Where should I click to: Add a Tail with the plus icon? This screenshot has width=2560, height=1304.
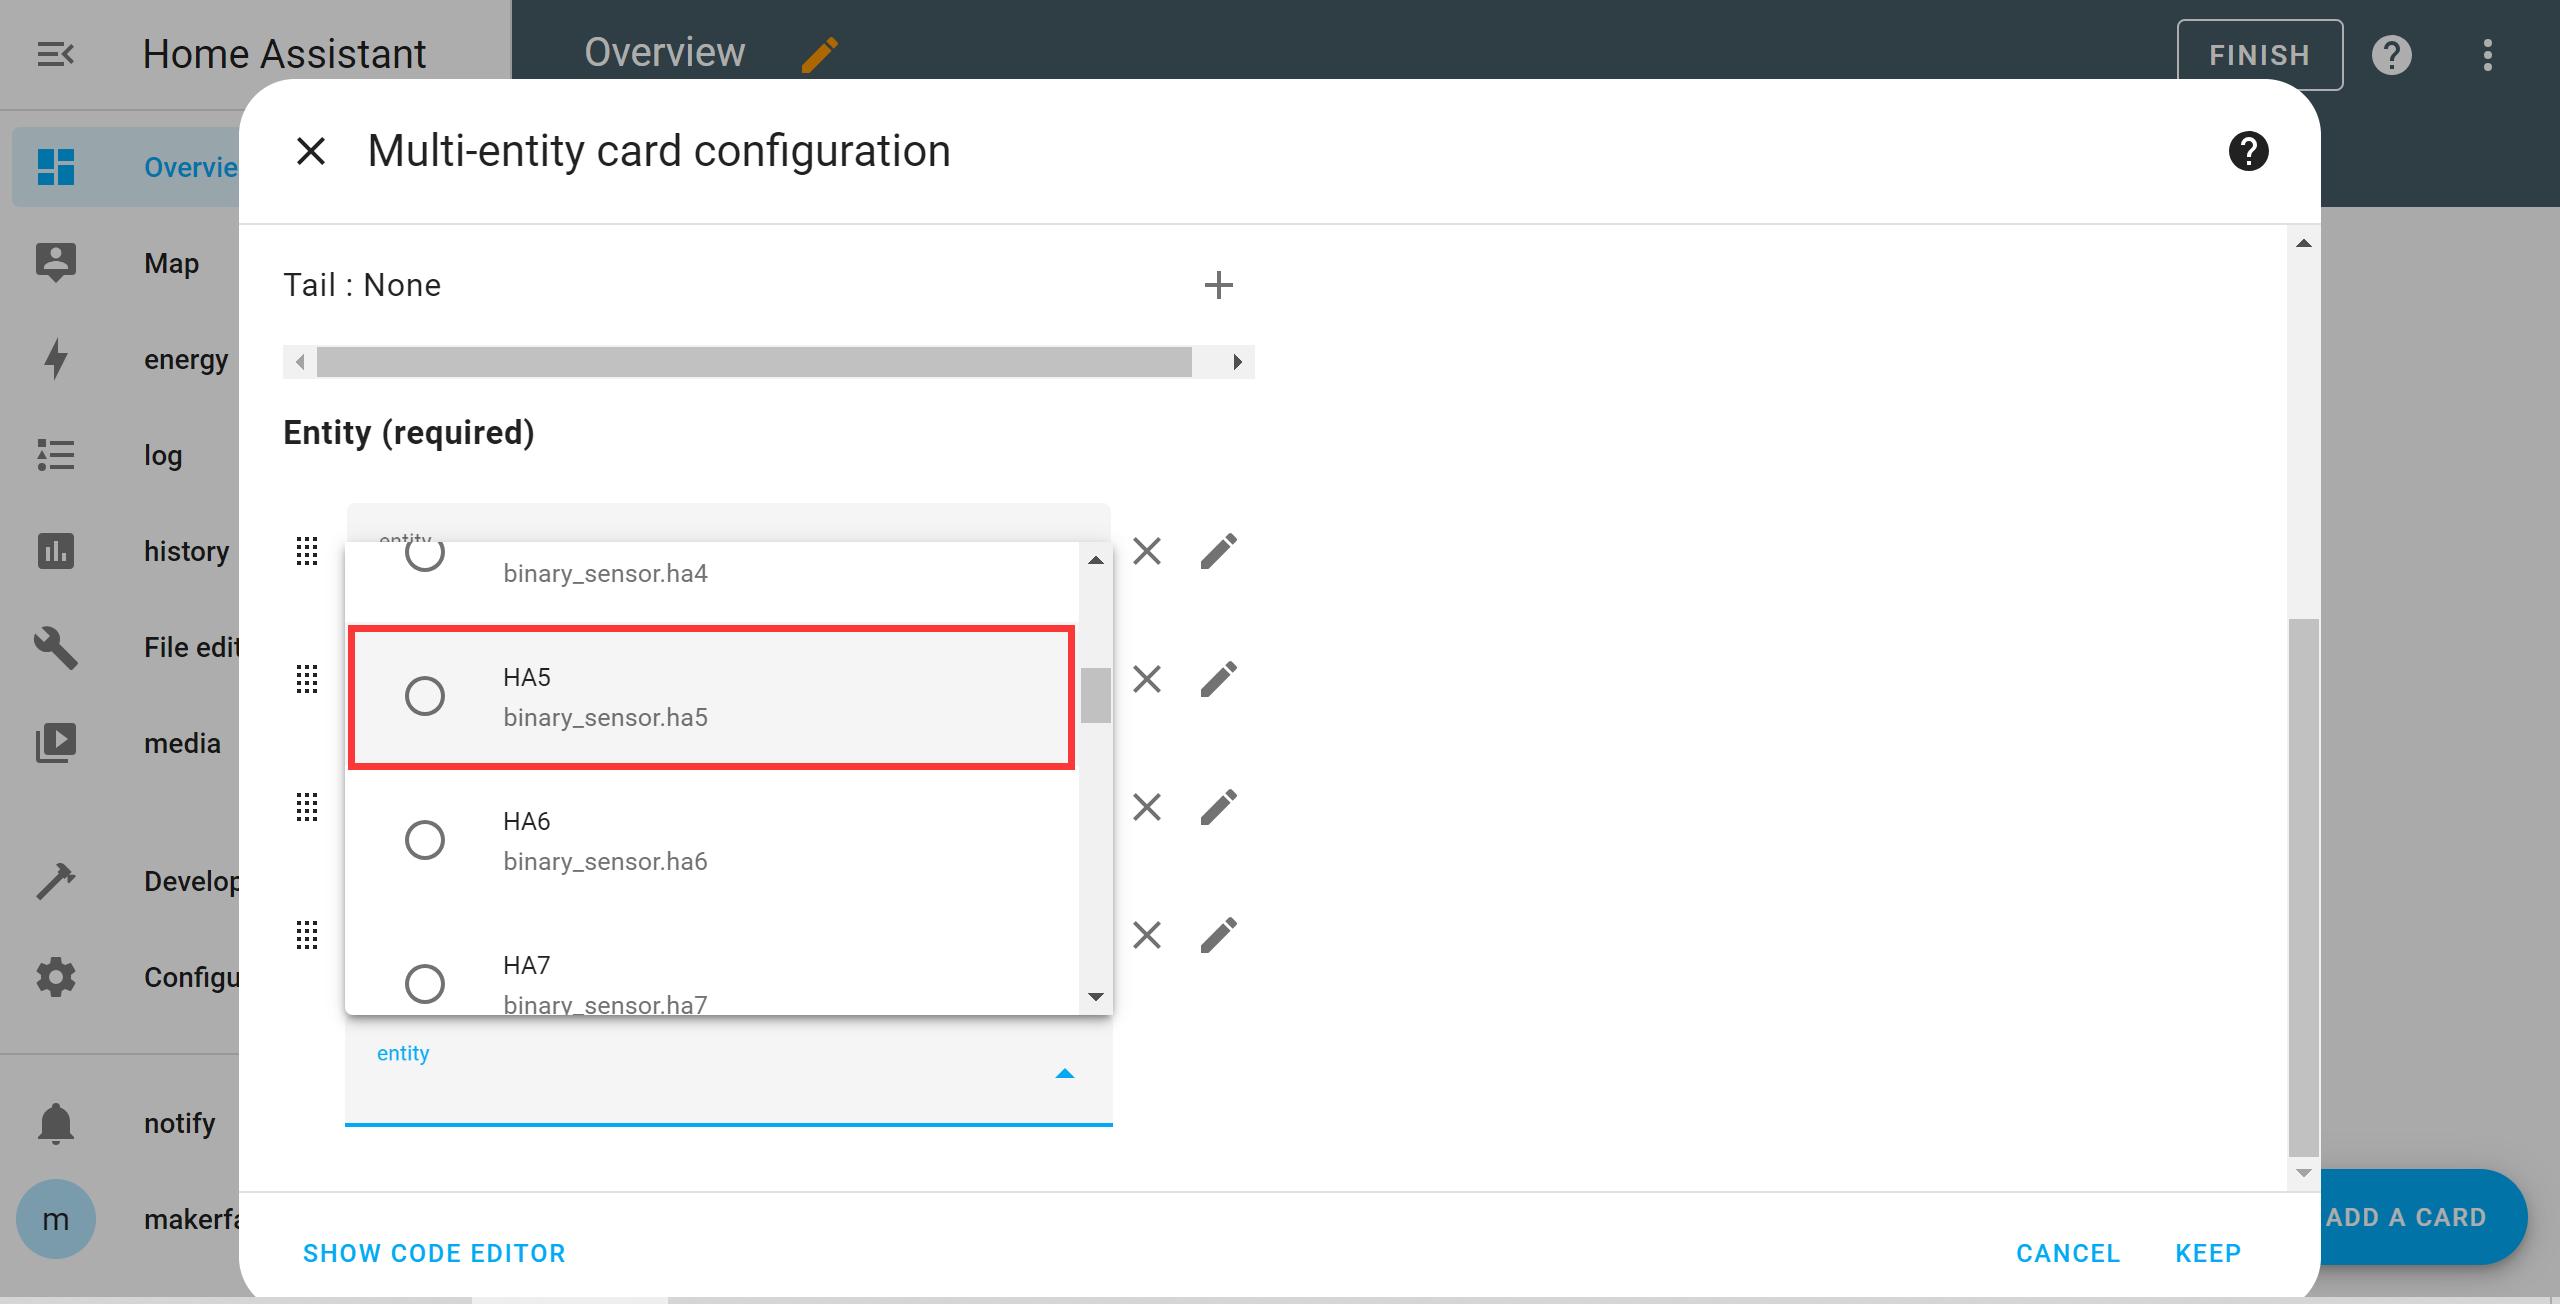pyautogui.click(x=1218, y=285)
